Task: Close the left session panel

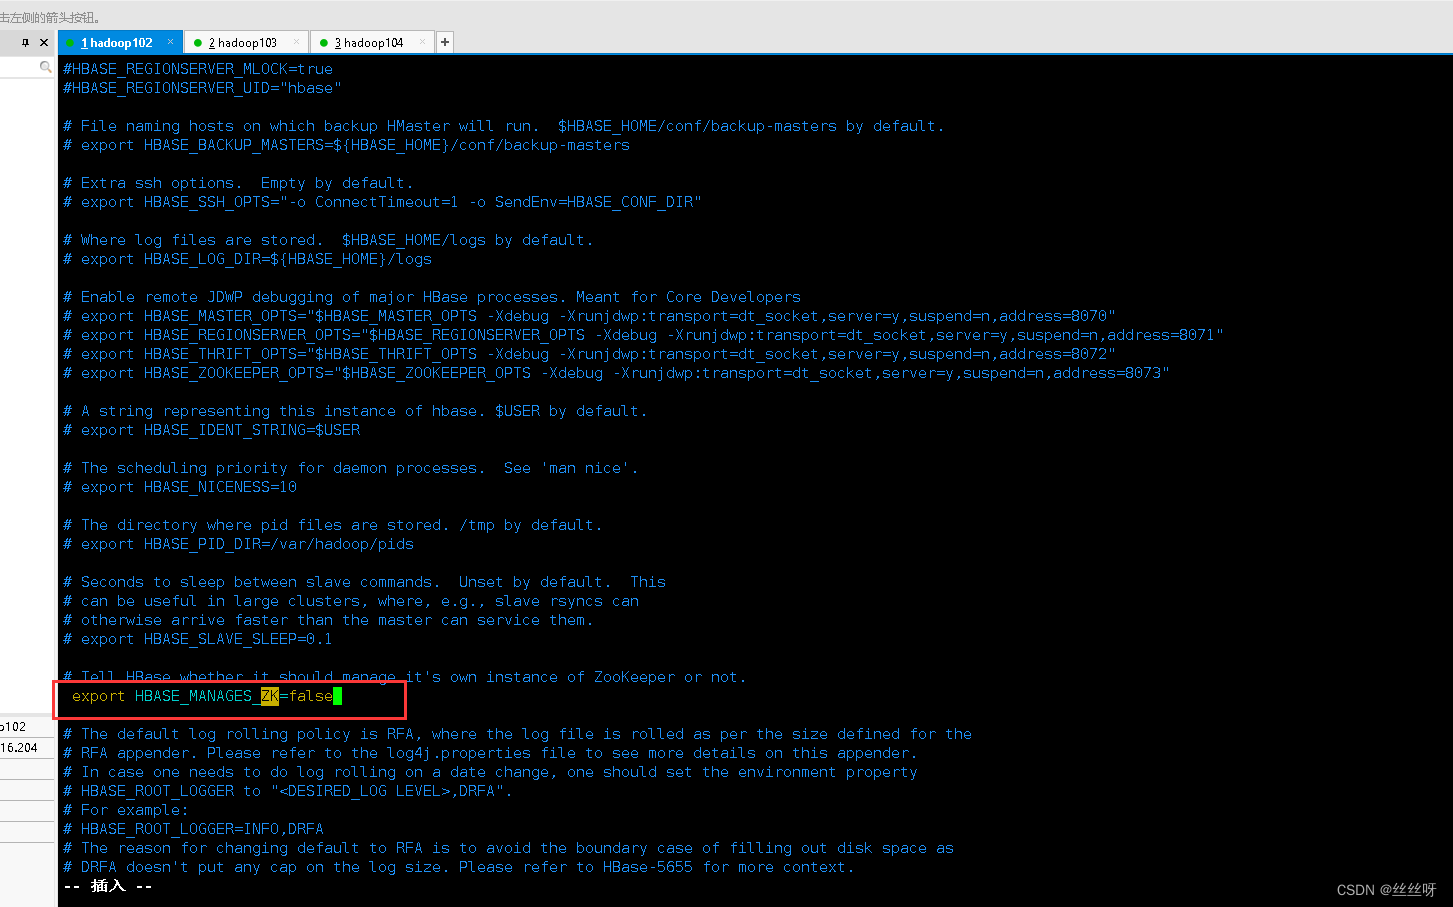Action: pyautogui.click(x=44, y=43)
